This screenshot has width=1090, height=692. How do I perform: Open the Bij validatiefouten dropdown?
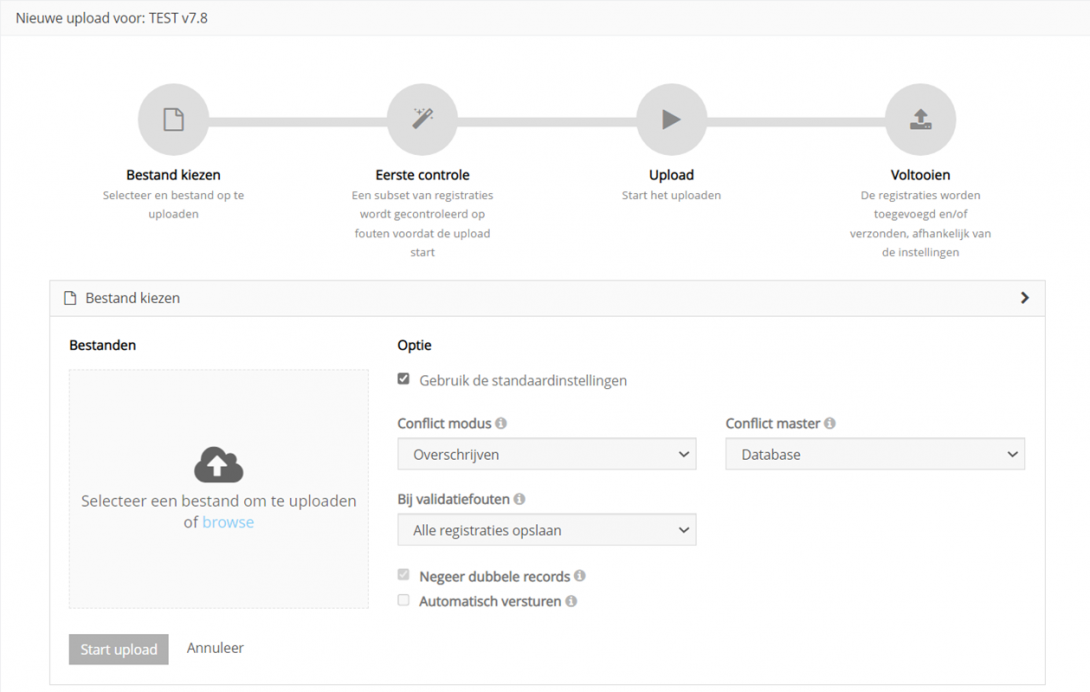pos(546,530)
